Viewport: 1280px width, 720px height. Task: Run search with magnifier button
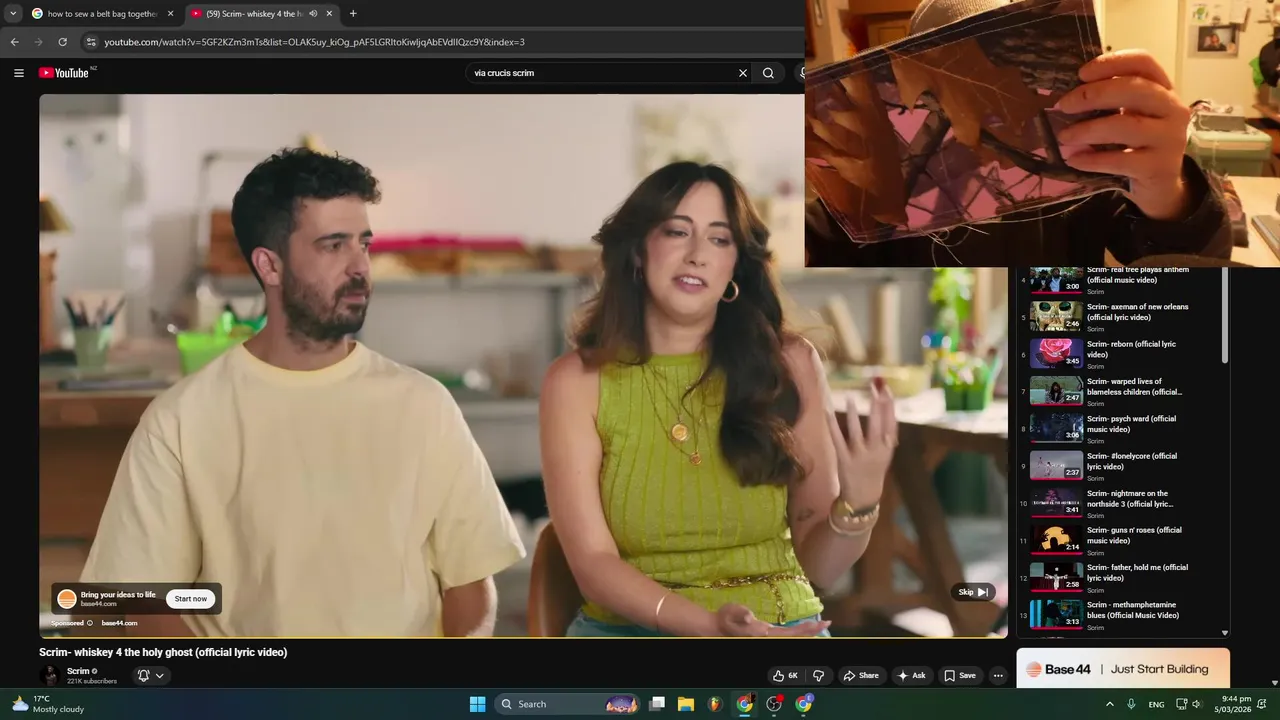point(768,73)
